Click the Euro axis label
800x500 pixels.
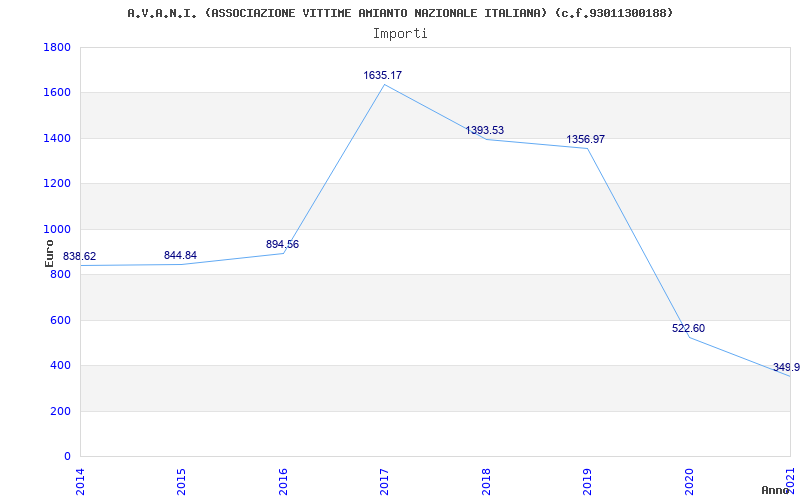49,253
